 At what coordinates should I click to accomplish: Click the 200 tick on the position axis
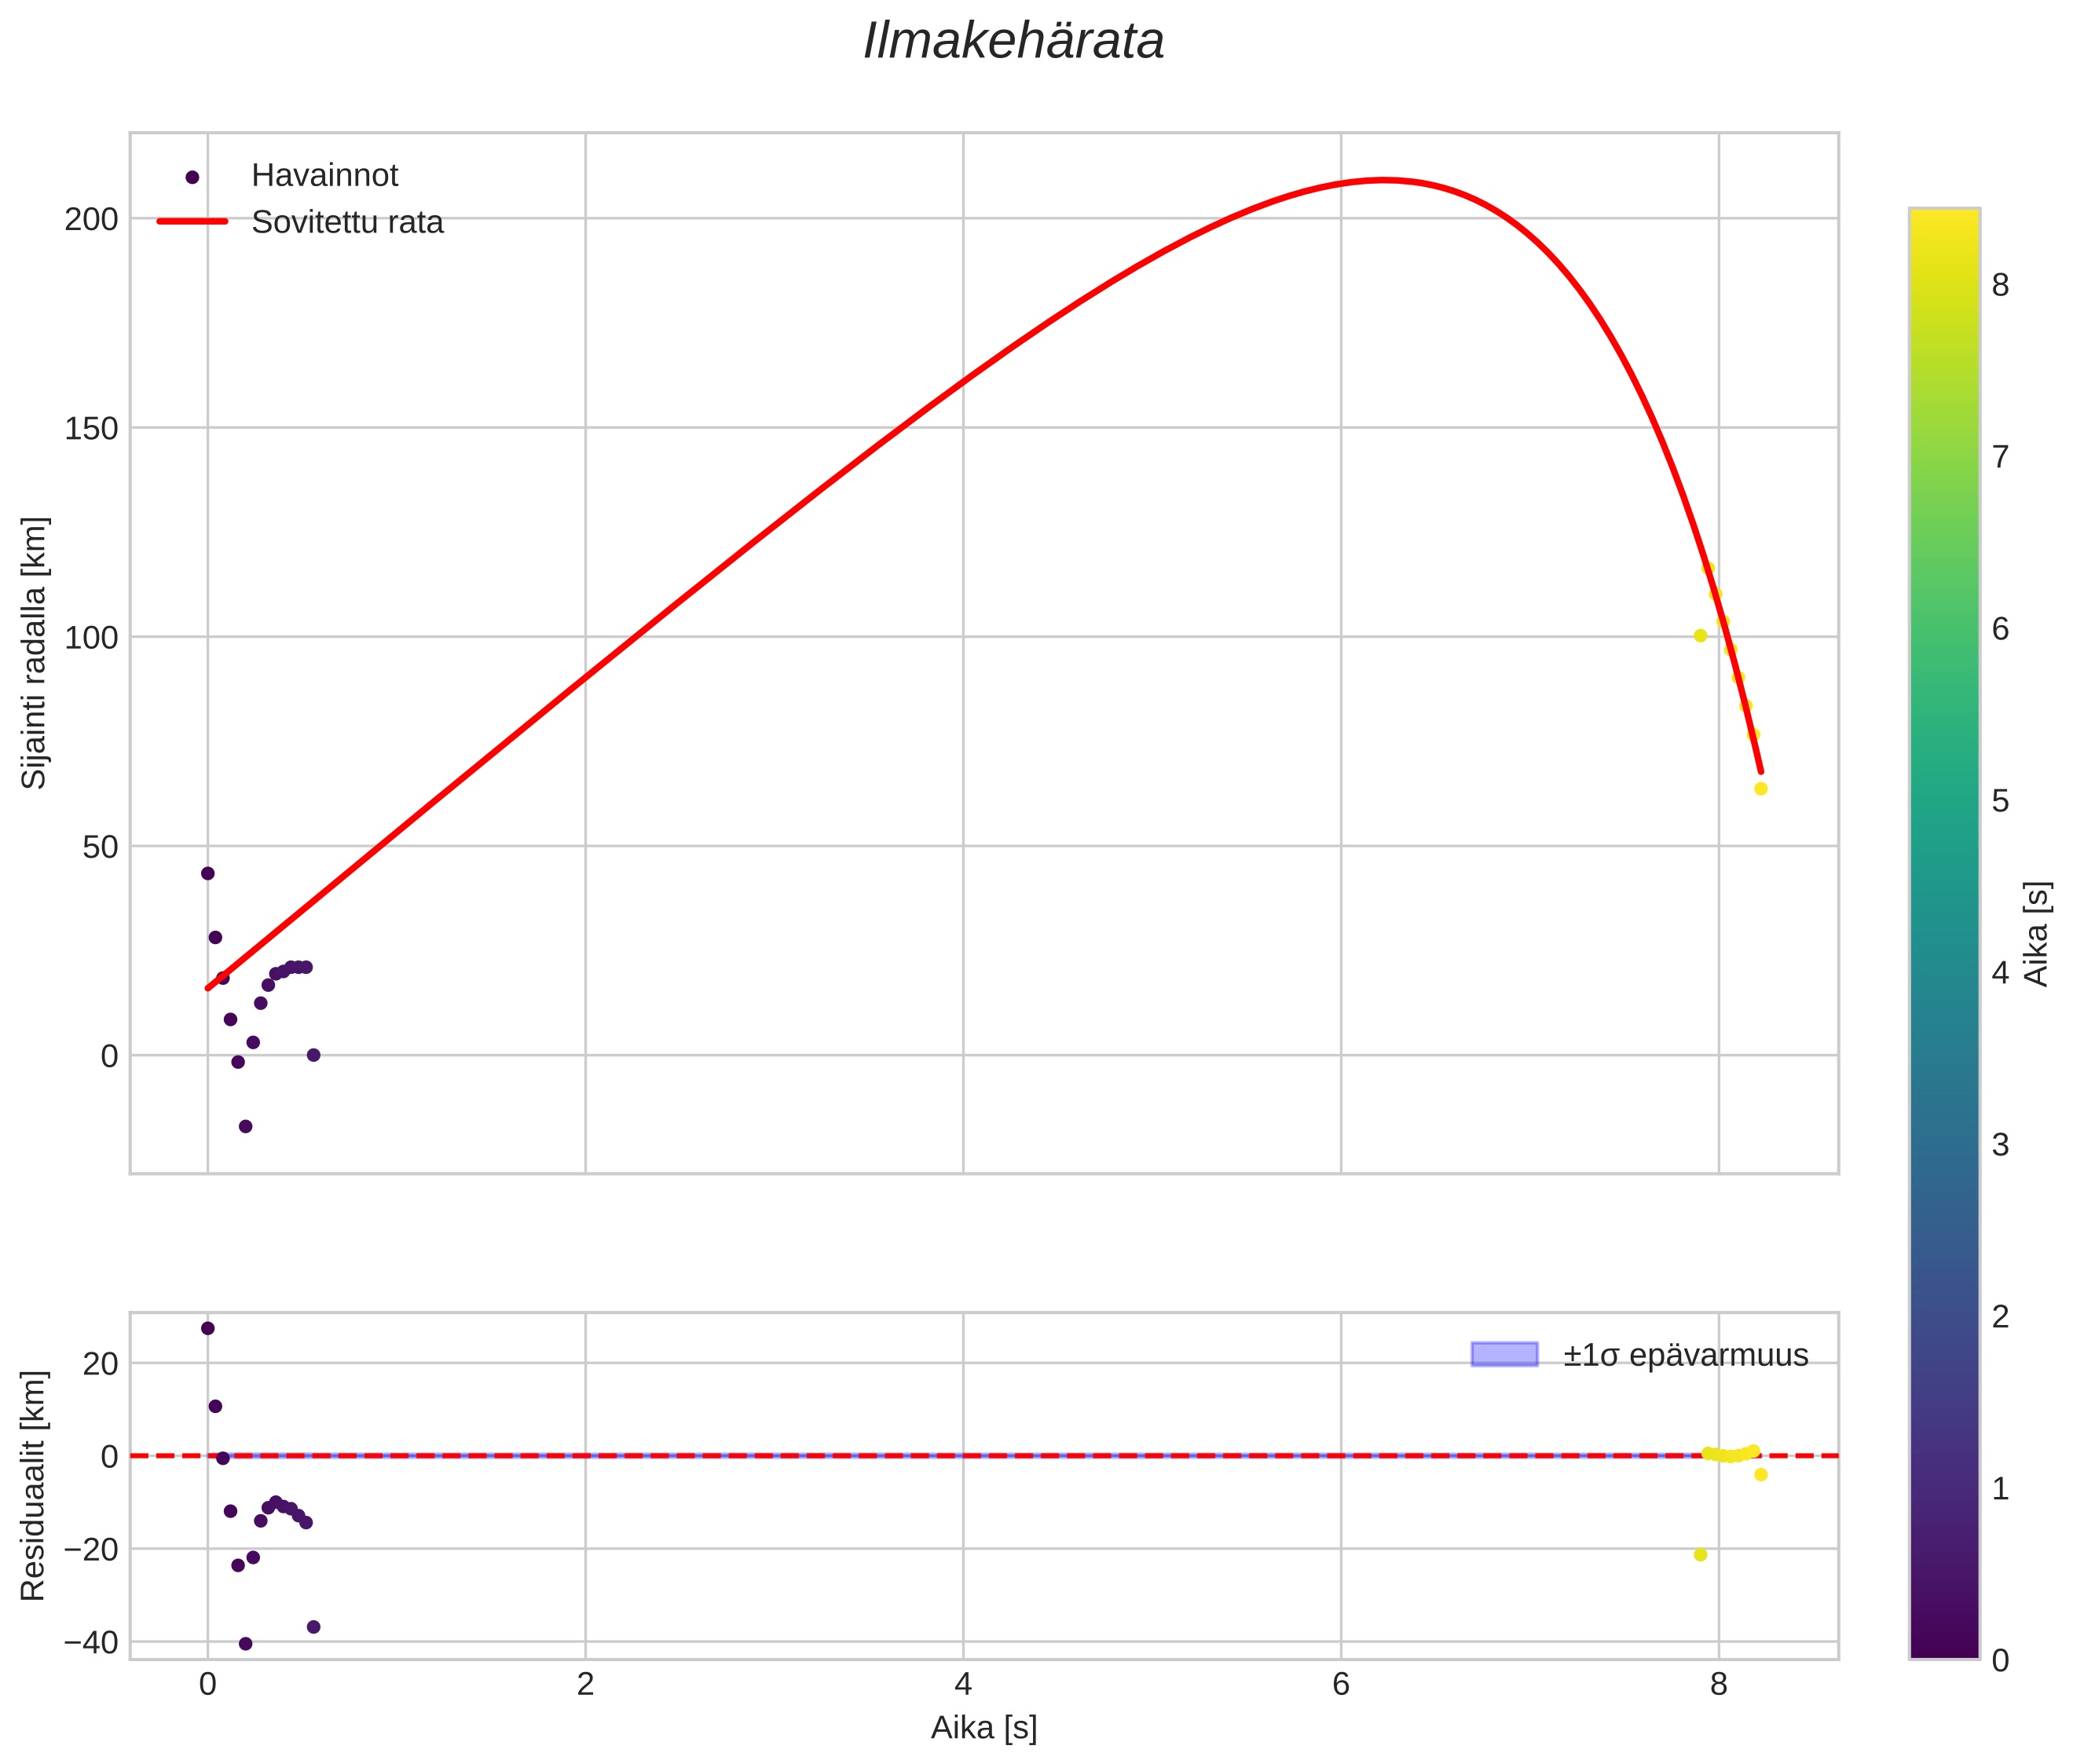pyautogui.click(x=91, y=219)
